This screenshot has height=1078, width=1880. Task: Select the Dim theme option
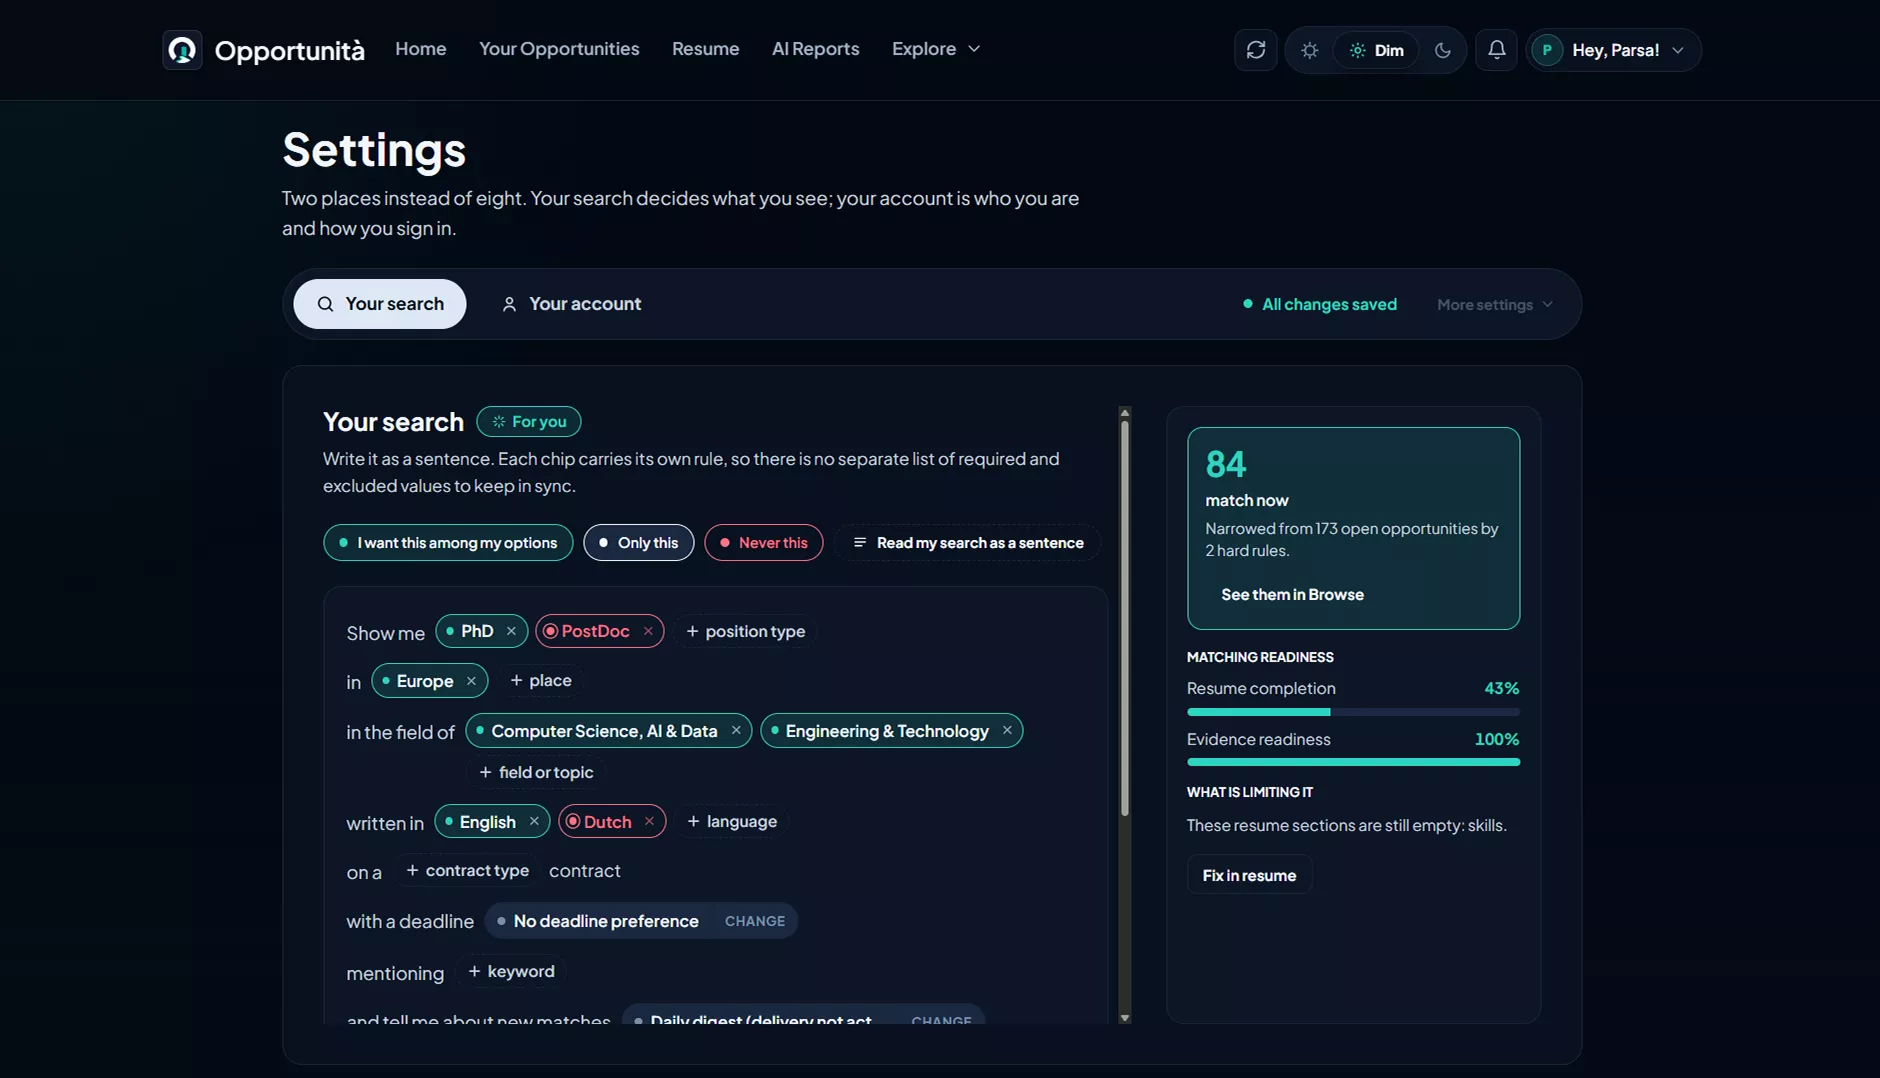tap(1376, 50)
